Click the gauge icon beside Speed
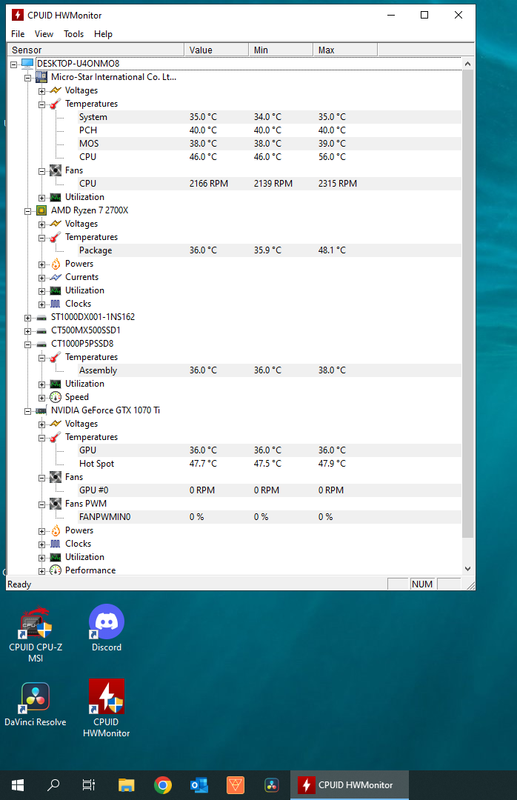This screenshot has width=517, height=800. 55,397
